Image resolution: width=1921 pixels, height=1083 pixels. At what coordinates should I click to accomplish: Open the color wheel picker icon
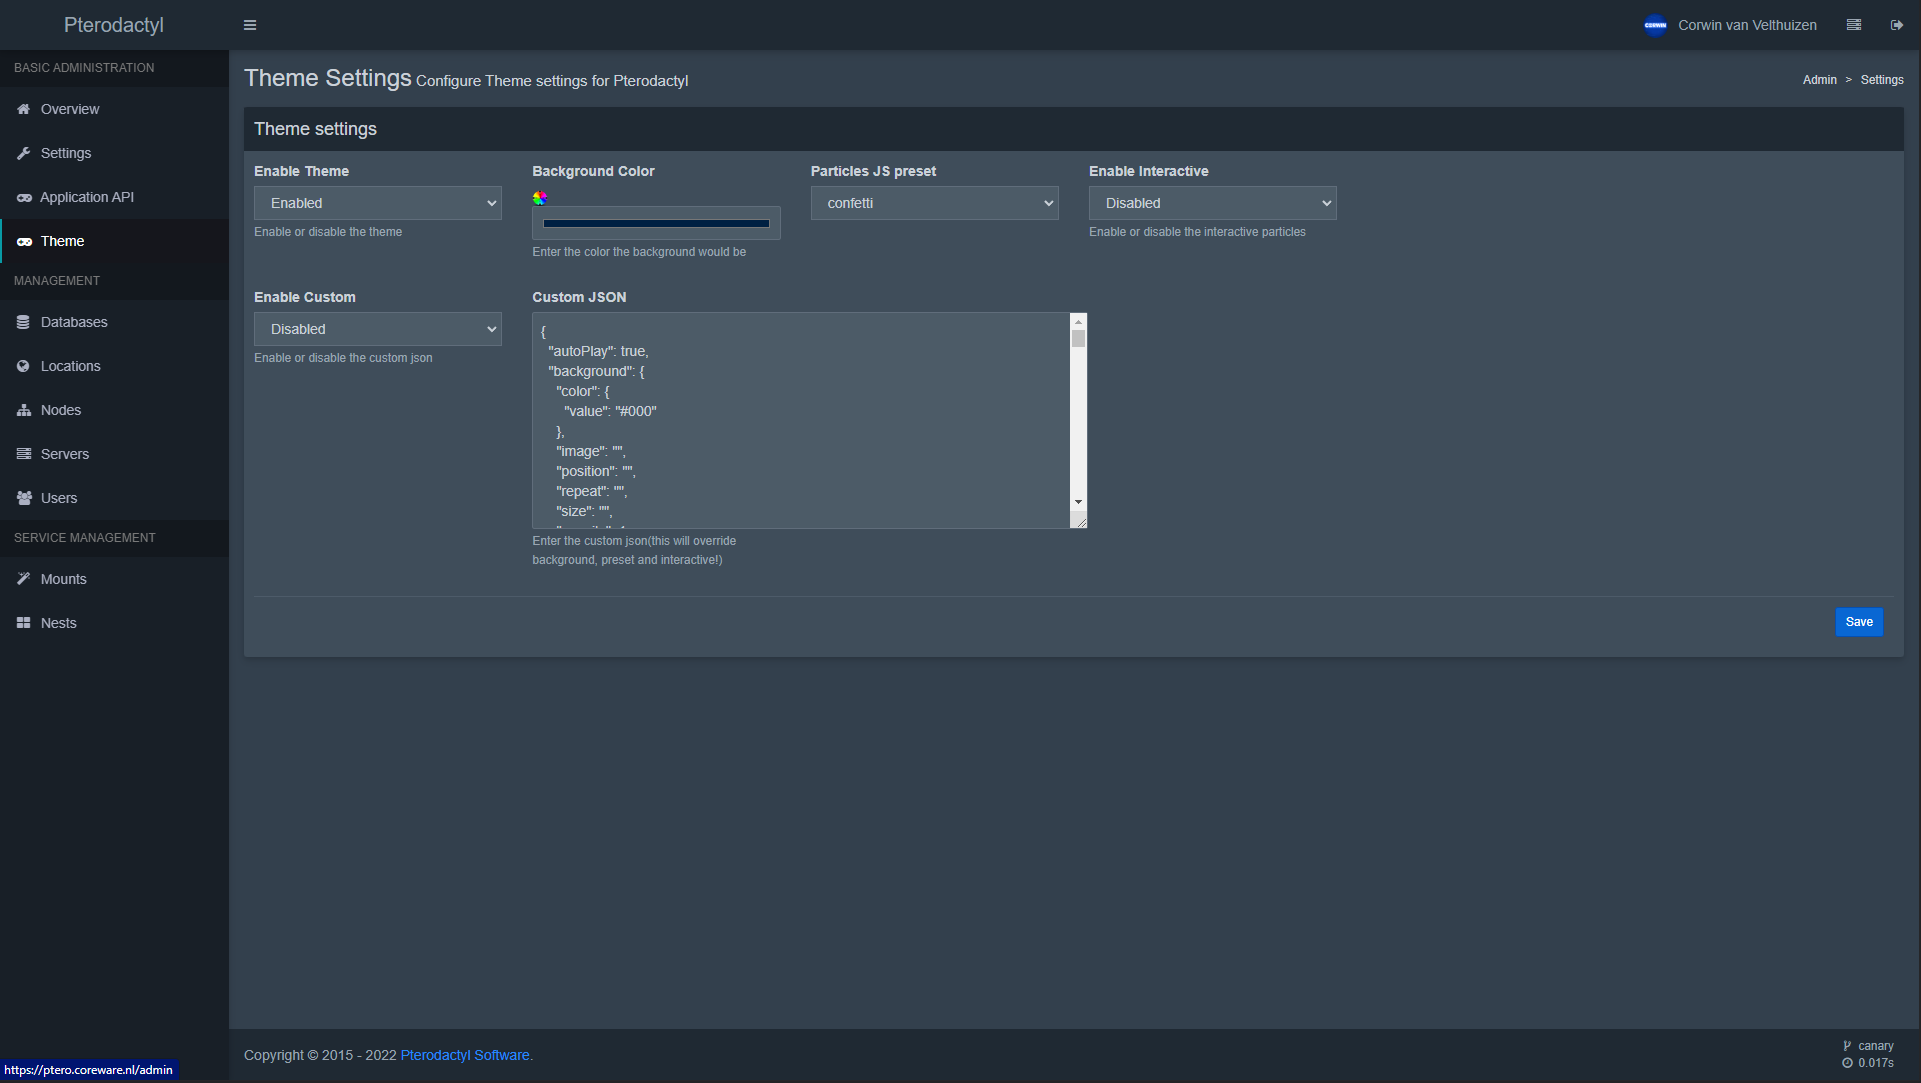pos(540,198)
